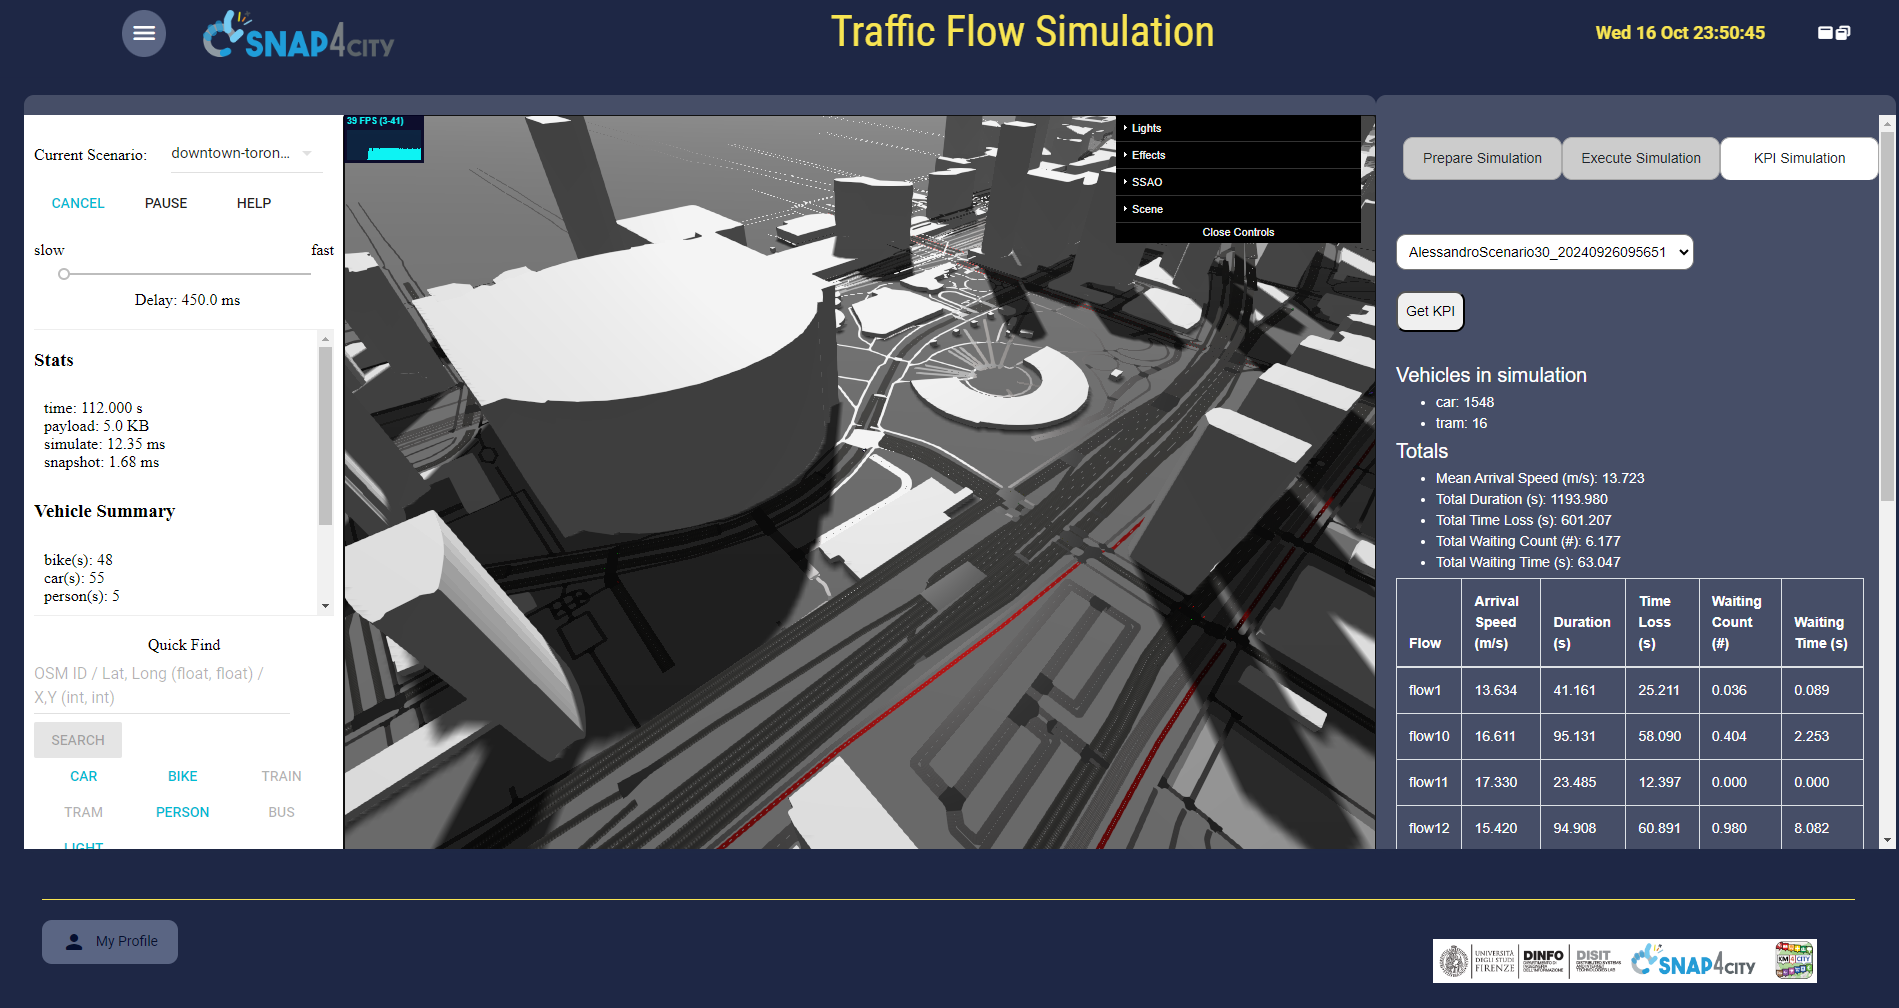Toggle the CAR vehicle filter
The image size is (1899, 1008).
coord(84,776)
